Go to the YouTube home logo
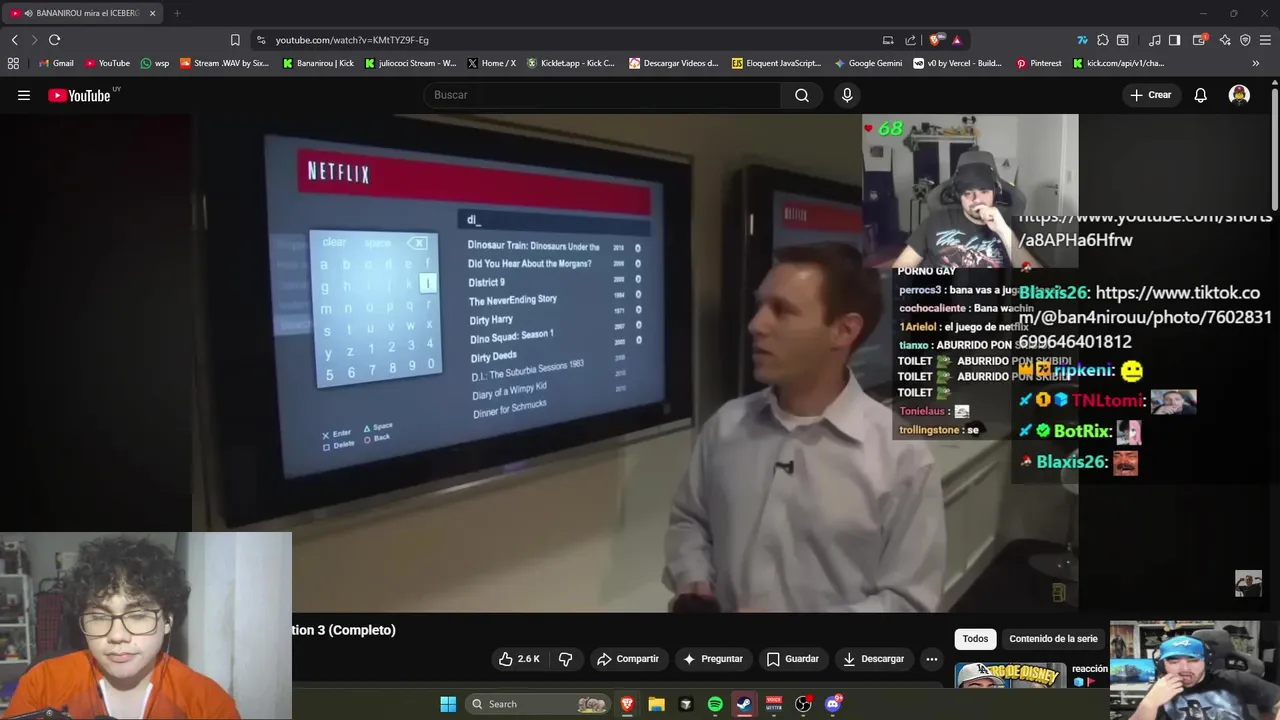 tap(80, 95)
